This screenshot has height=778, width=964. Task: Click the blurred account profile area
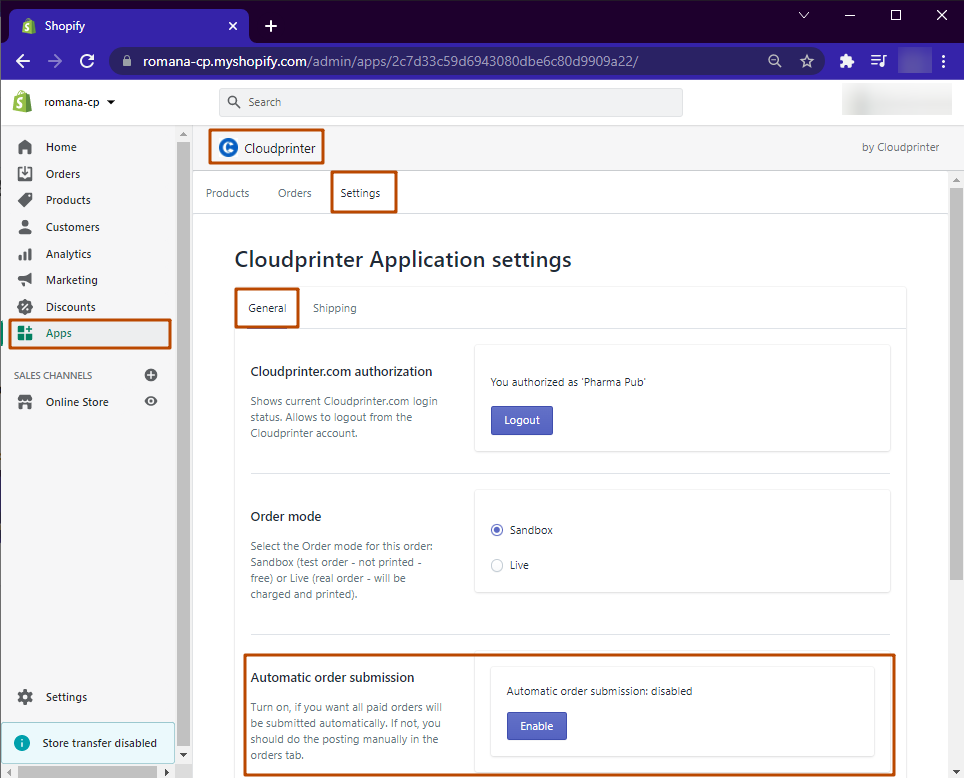click(x=896, y=99)
